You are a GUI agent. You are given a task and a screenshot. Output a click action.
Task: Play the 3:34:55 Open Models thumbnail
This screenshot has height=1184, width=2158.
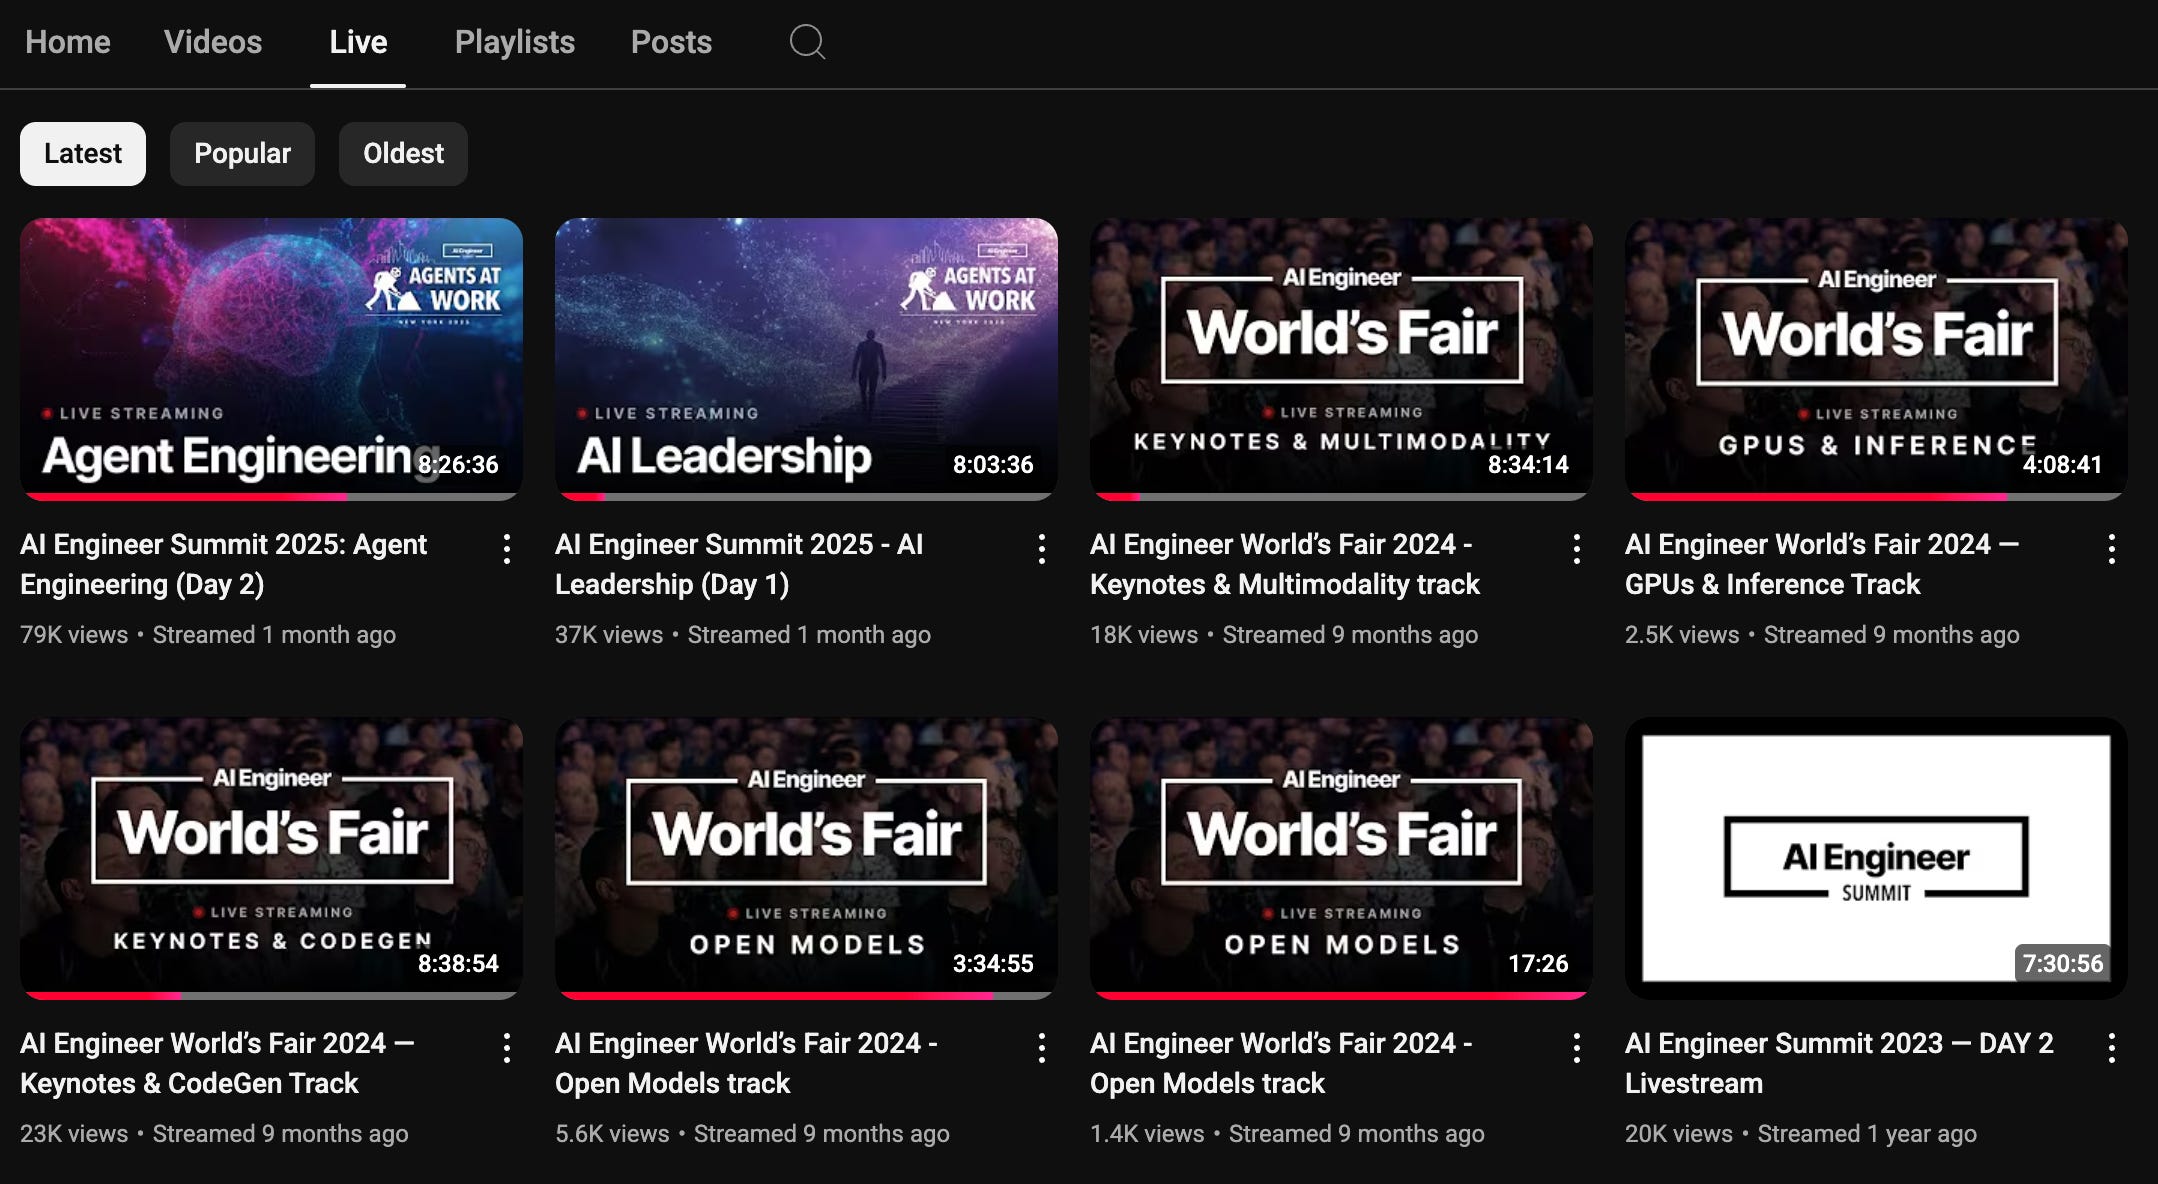[806, 858]
